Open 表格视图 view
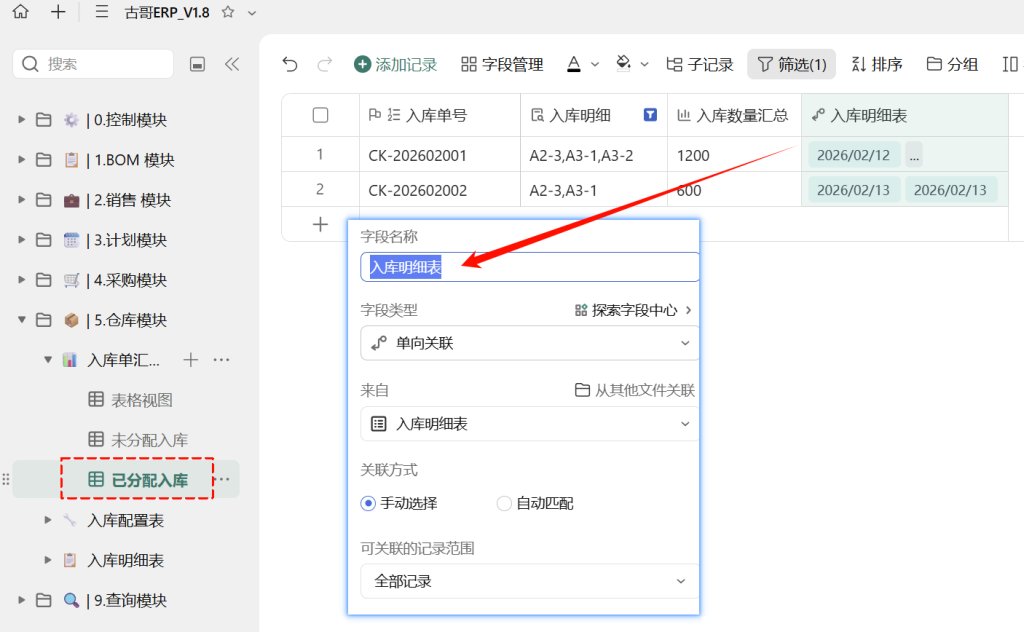This screenshot has width=1024, height=632. pos(131,400)
